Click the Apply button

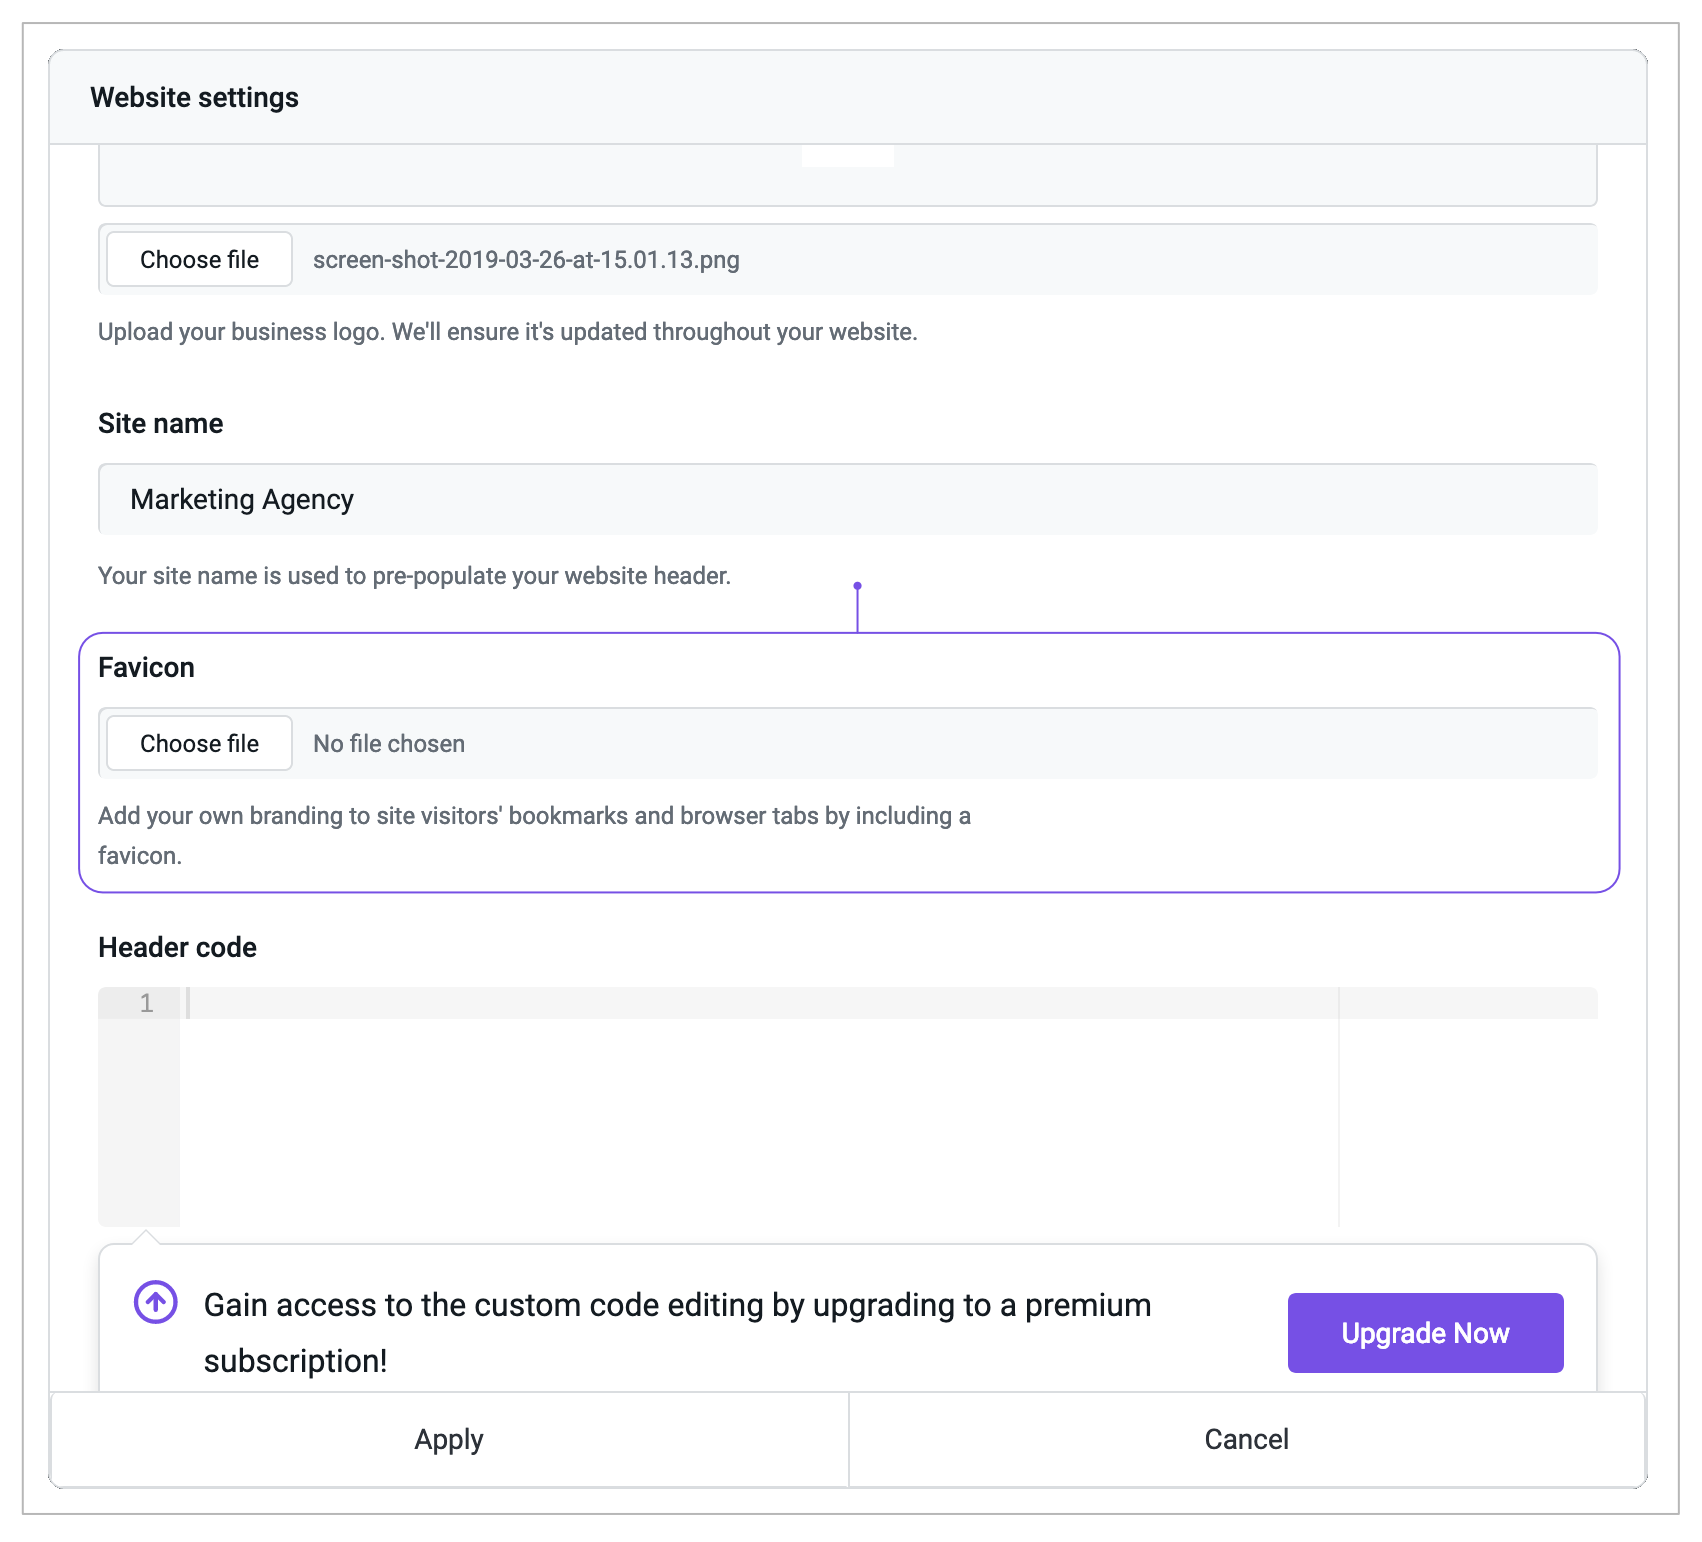[x=449, y=1439]
